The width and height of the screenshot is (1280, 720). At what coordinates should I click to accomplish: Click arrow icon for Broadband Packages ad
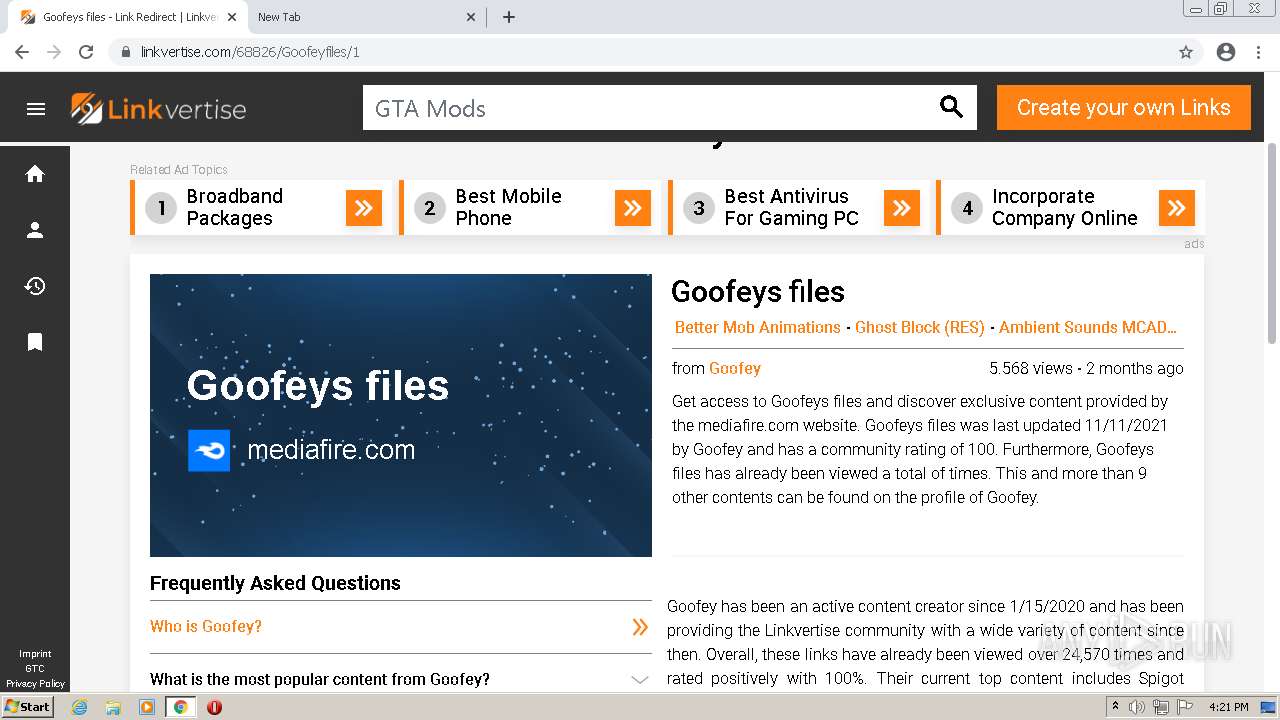[x=364, y=208]
